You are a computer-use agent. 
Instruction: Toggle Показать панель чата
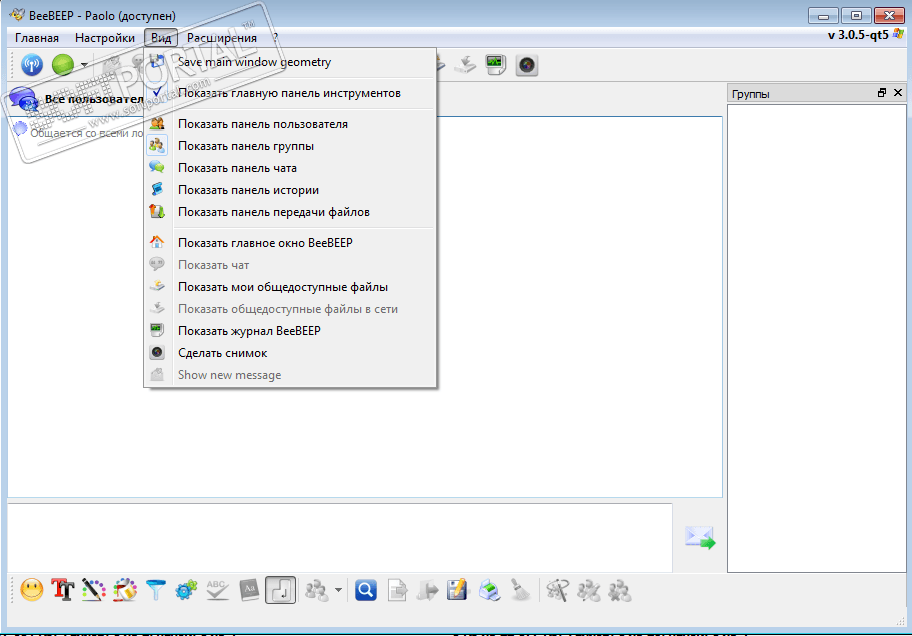pyautogui.click(x=290, y=168)
